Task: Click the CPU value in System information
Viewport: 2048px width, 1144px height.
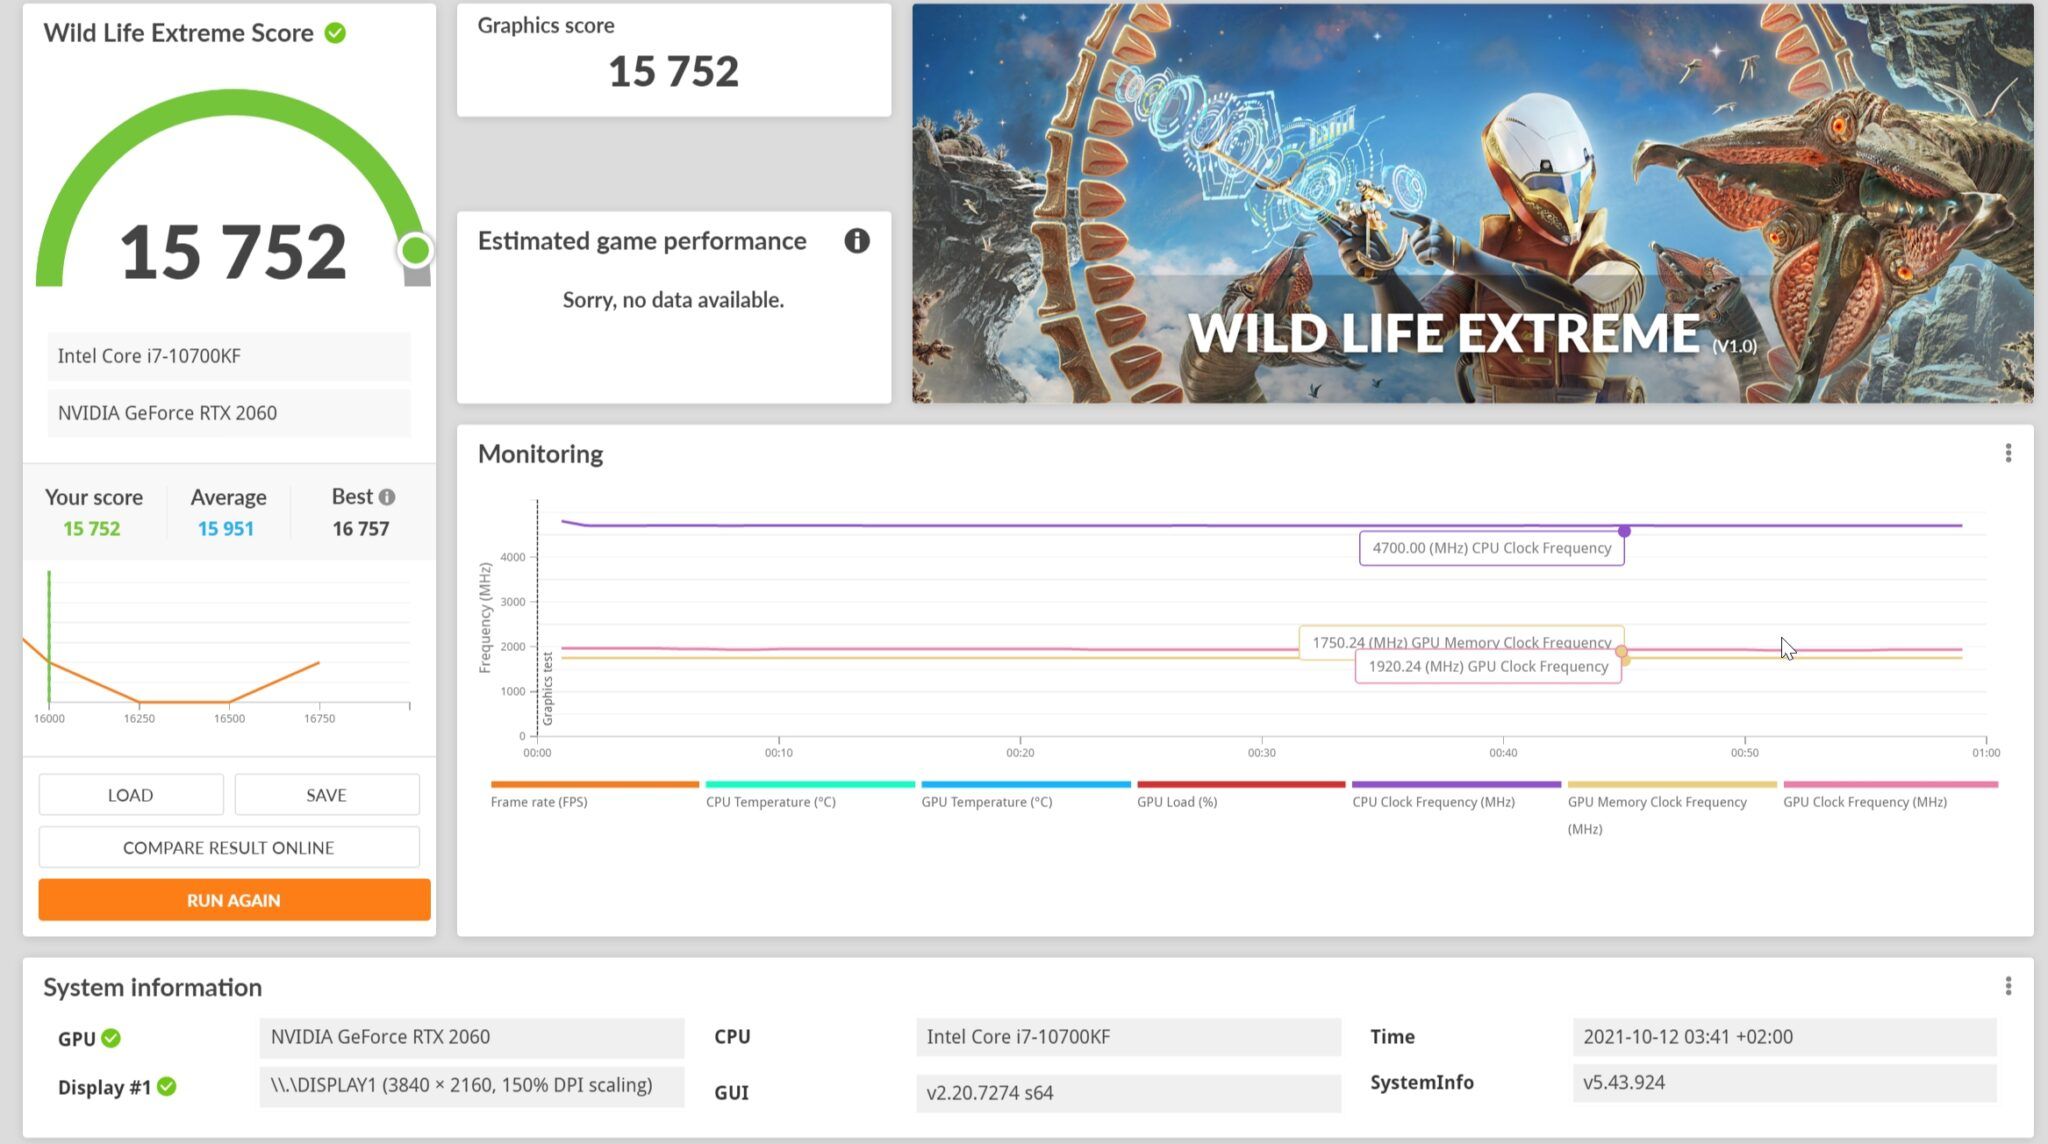Action: pos(1128,1038)
